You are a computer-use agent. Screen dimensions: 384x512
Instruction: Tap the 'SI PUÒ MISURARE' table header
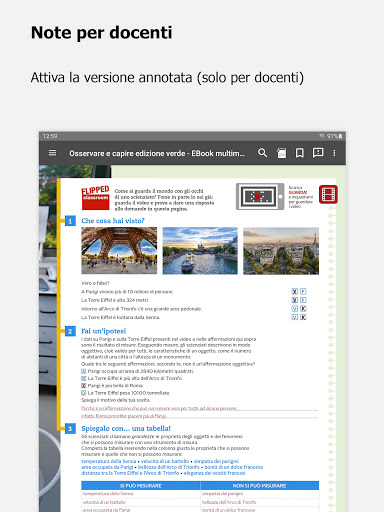pyautogui.click(x=141, y=486)
